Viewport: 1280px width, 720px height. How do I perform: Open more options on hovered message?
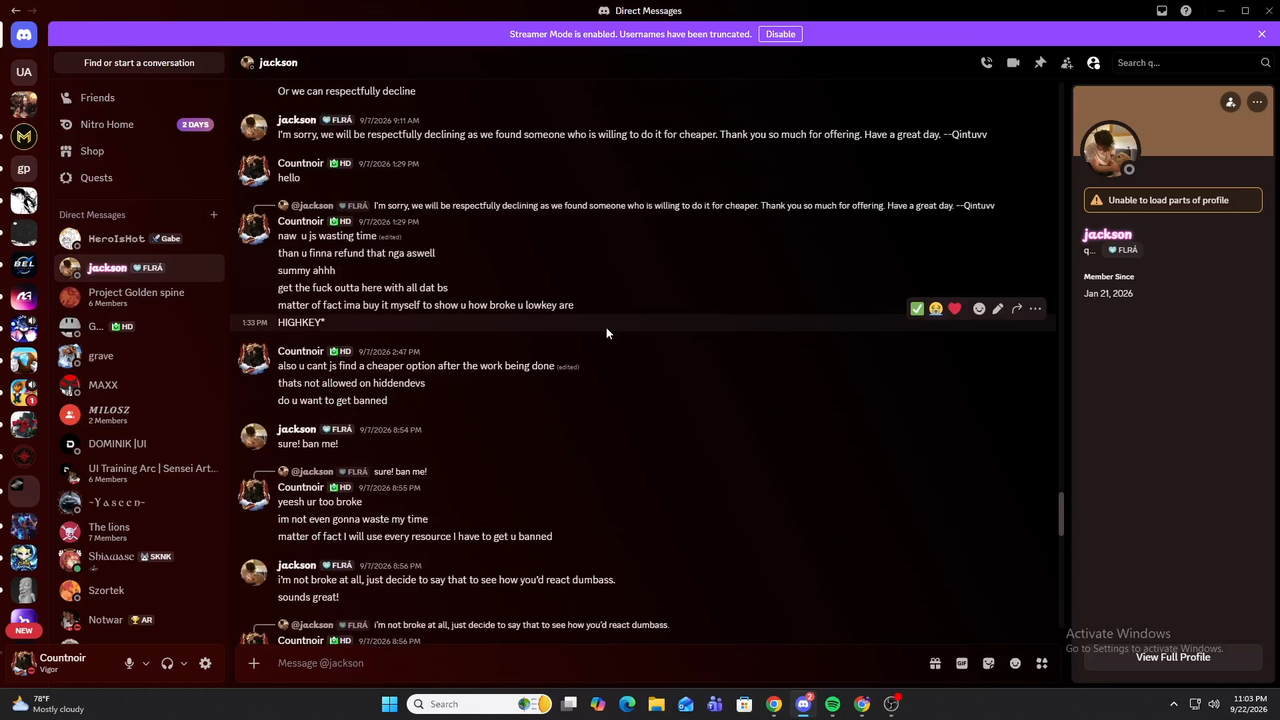(1036, 309)
